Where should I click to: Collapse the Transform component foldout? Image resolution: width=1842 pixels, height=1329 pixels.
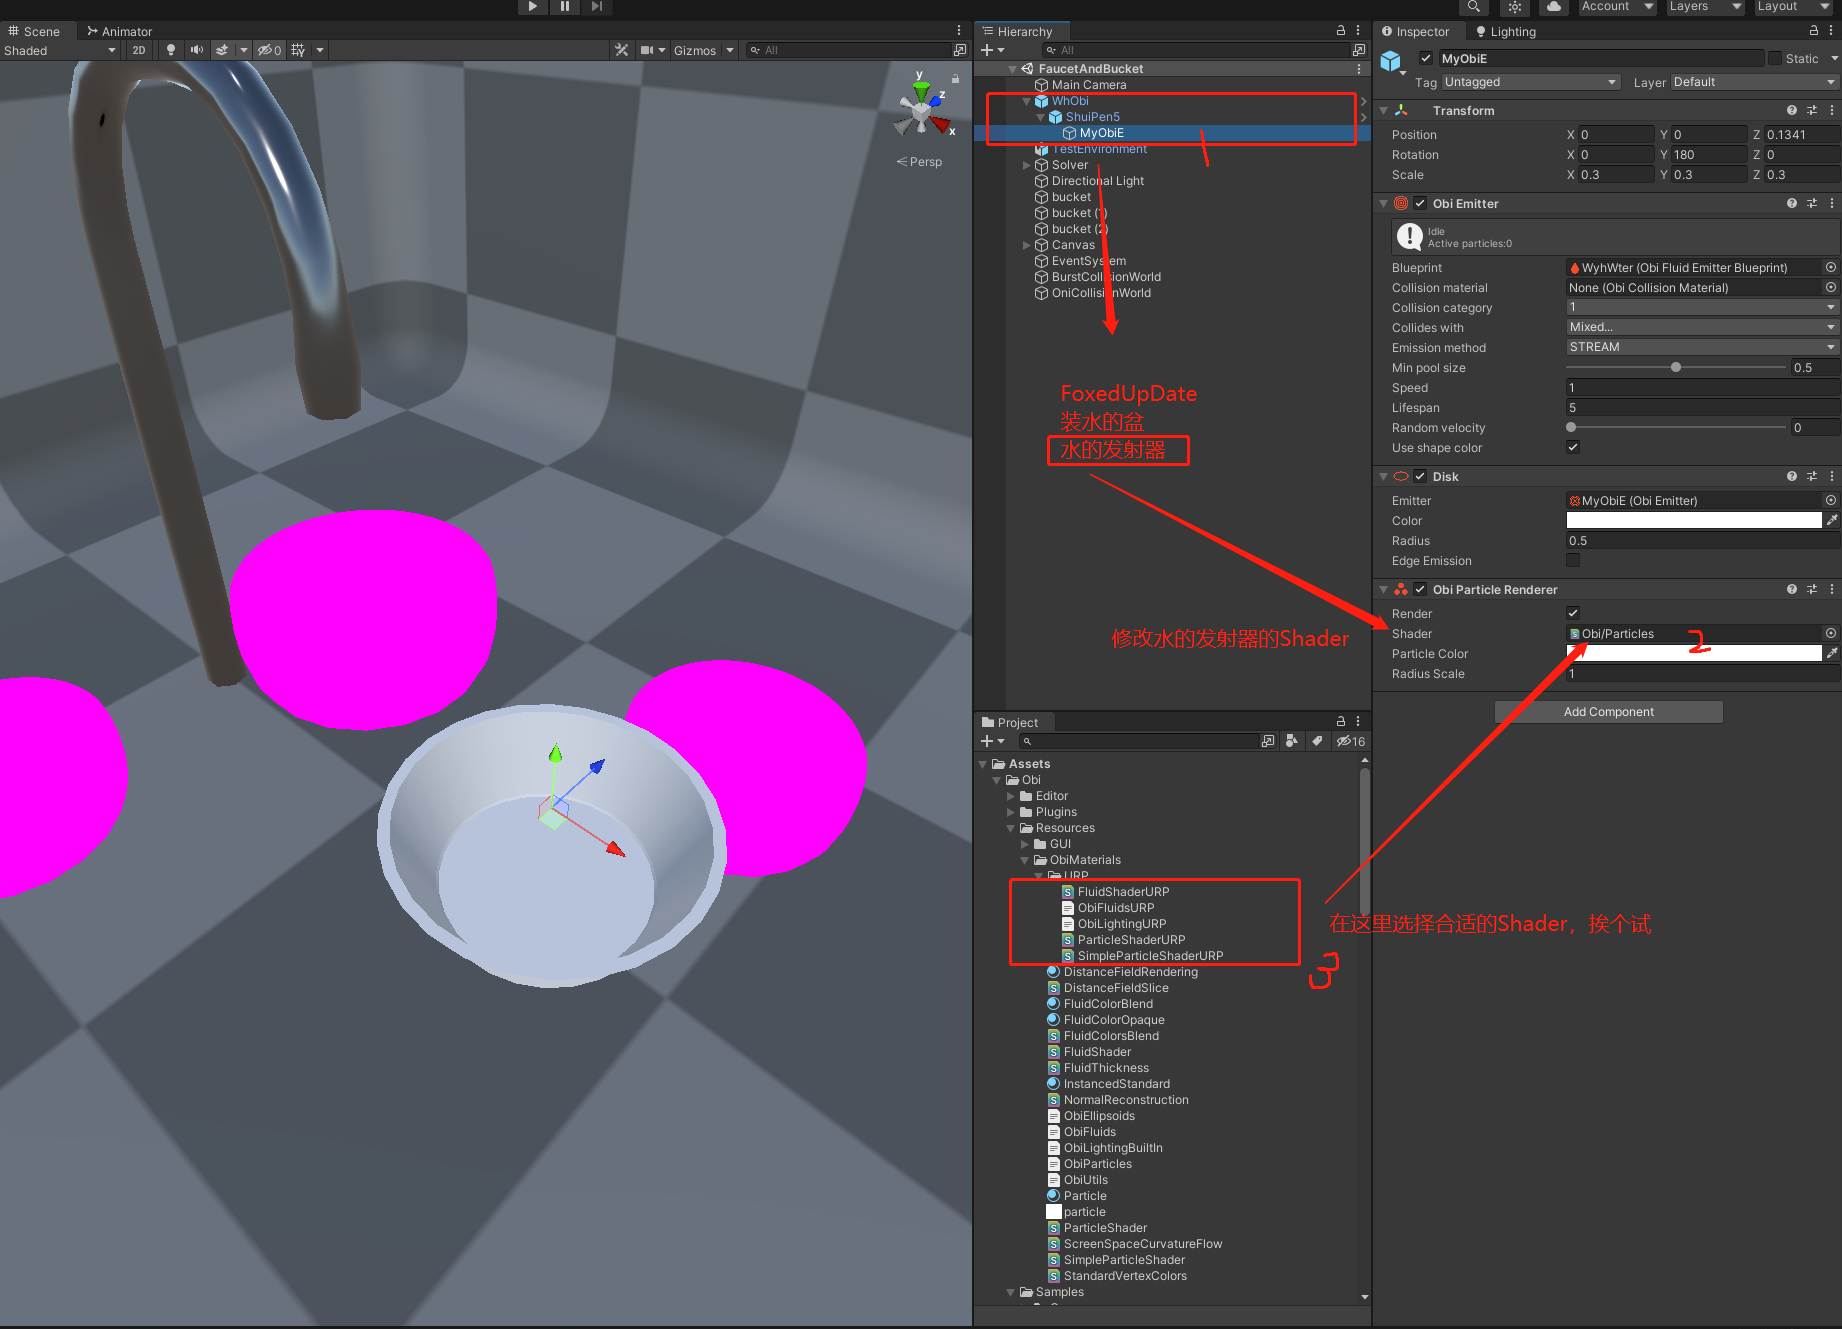pos(1384,111)
